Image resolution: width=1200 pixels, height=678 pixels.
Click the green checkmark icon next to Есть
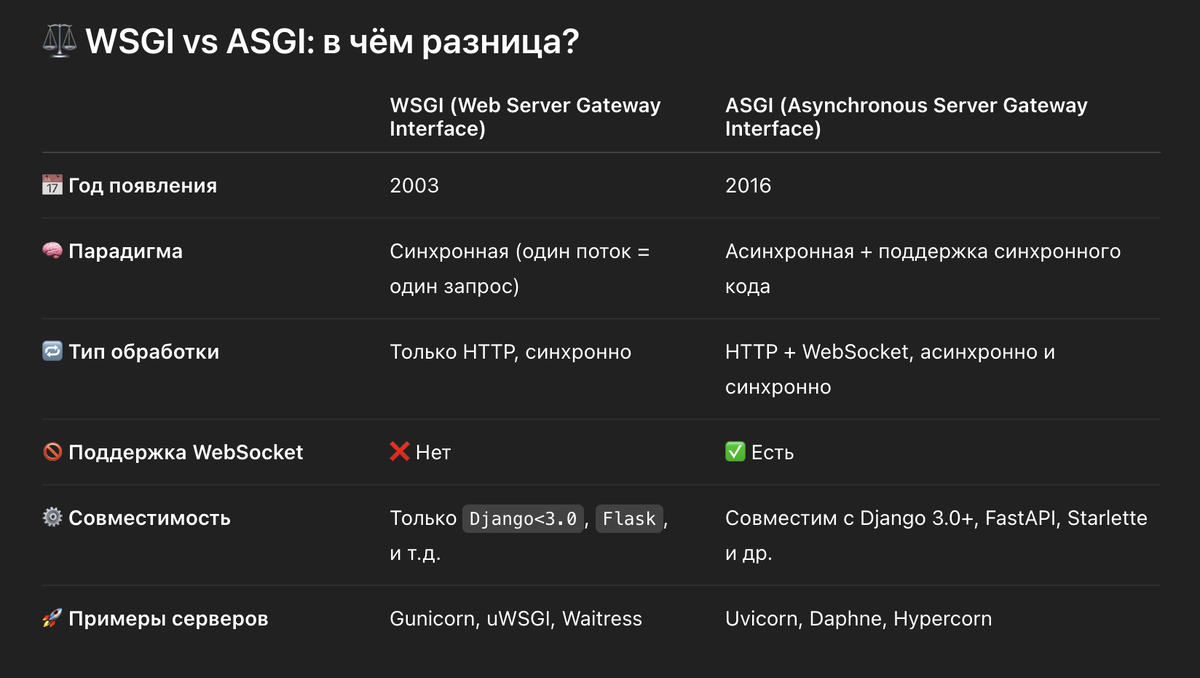tap(735, 452)
